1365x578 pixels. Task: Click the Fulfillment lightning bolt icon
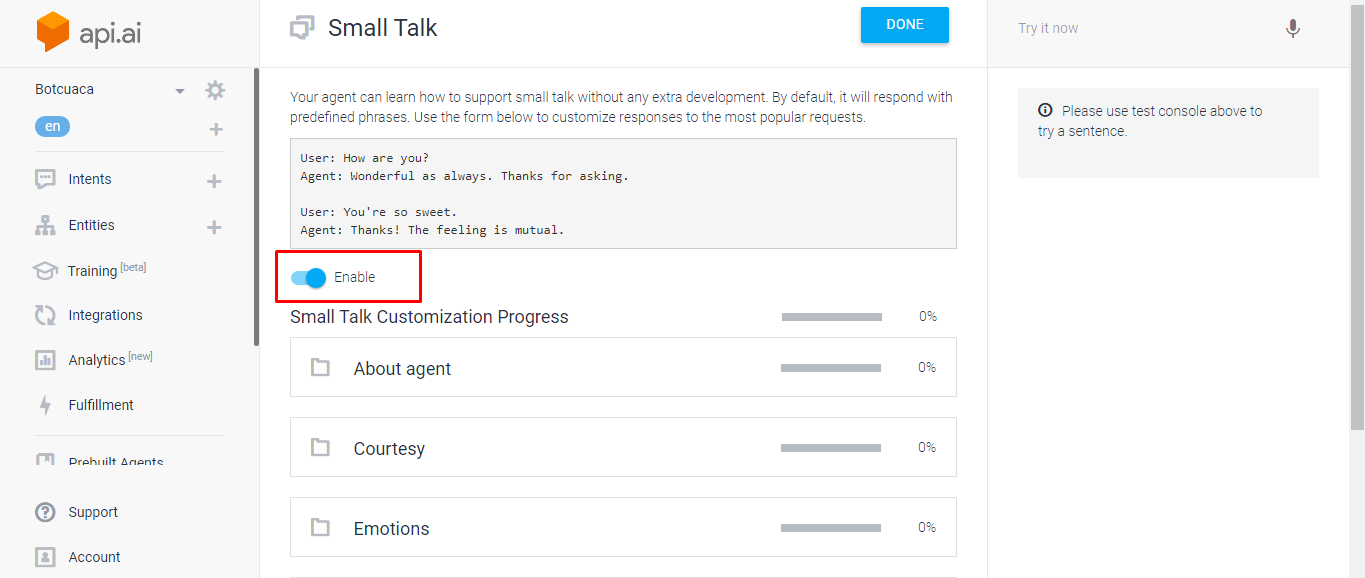click(45, 405)
